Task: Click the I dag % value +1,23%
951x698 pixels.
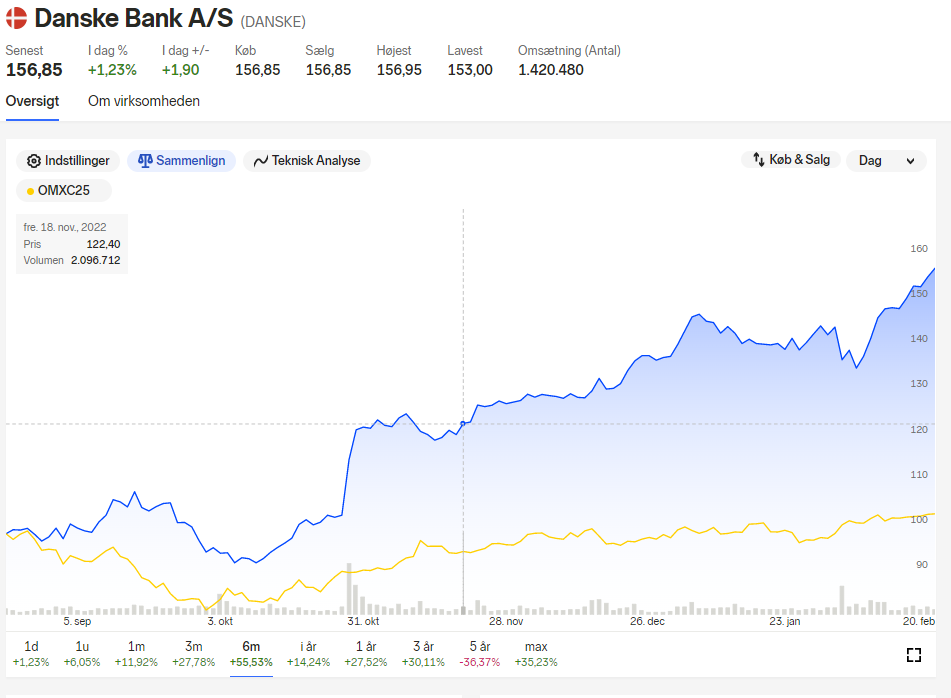Action: 112,70
